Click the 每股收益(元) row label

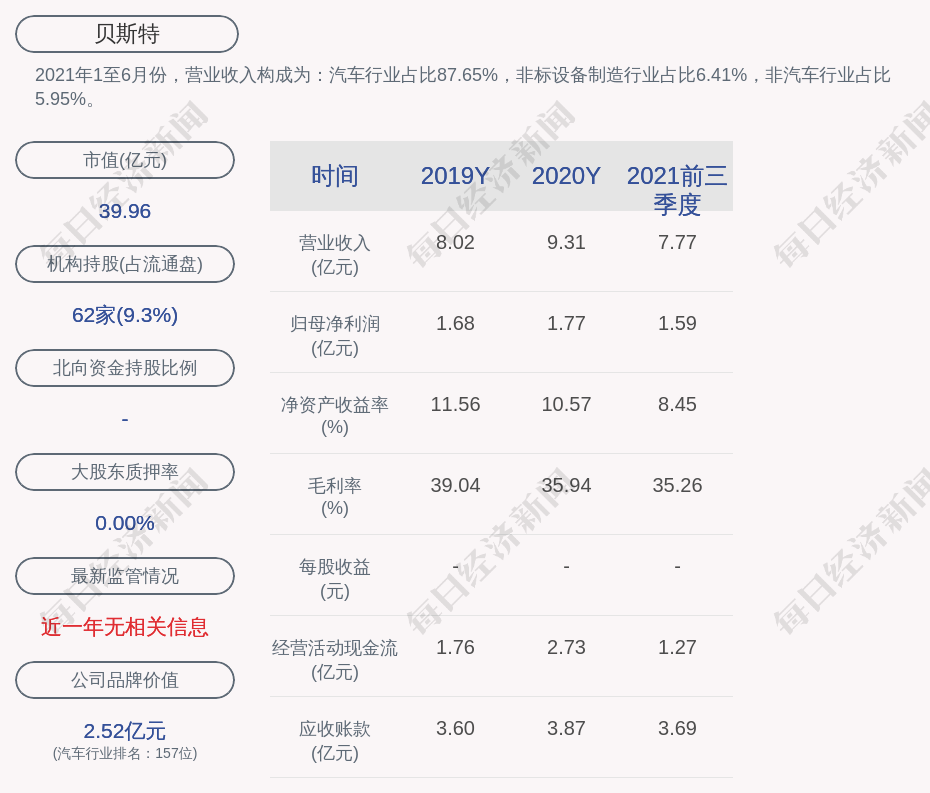335,579
